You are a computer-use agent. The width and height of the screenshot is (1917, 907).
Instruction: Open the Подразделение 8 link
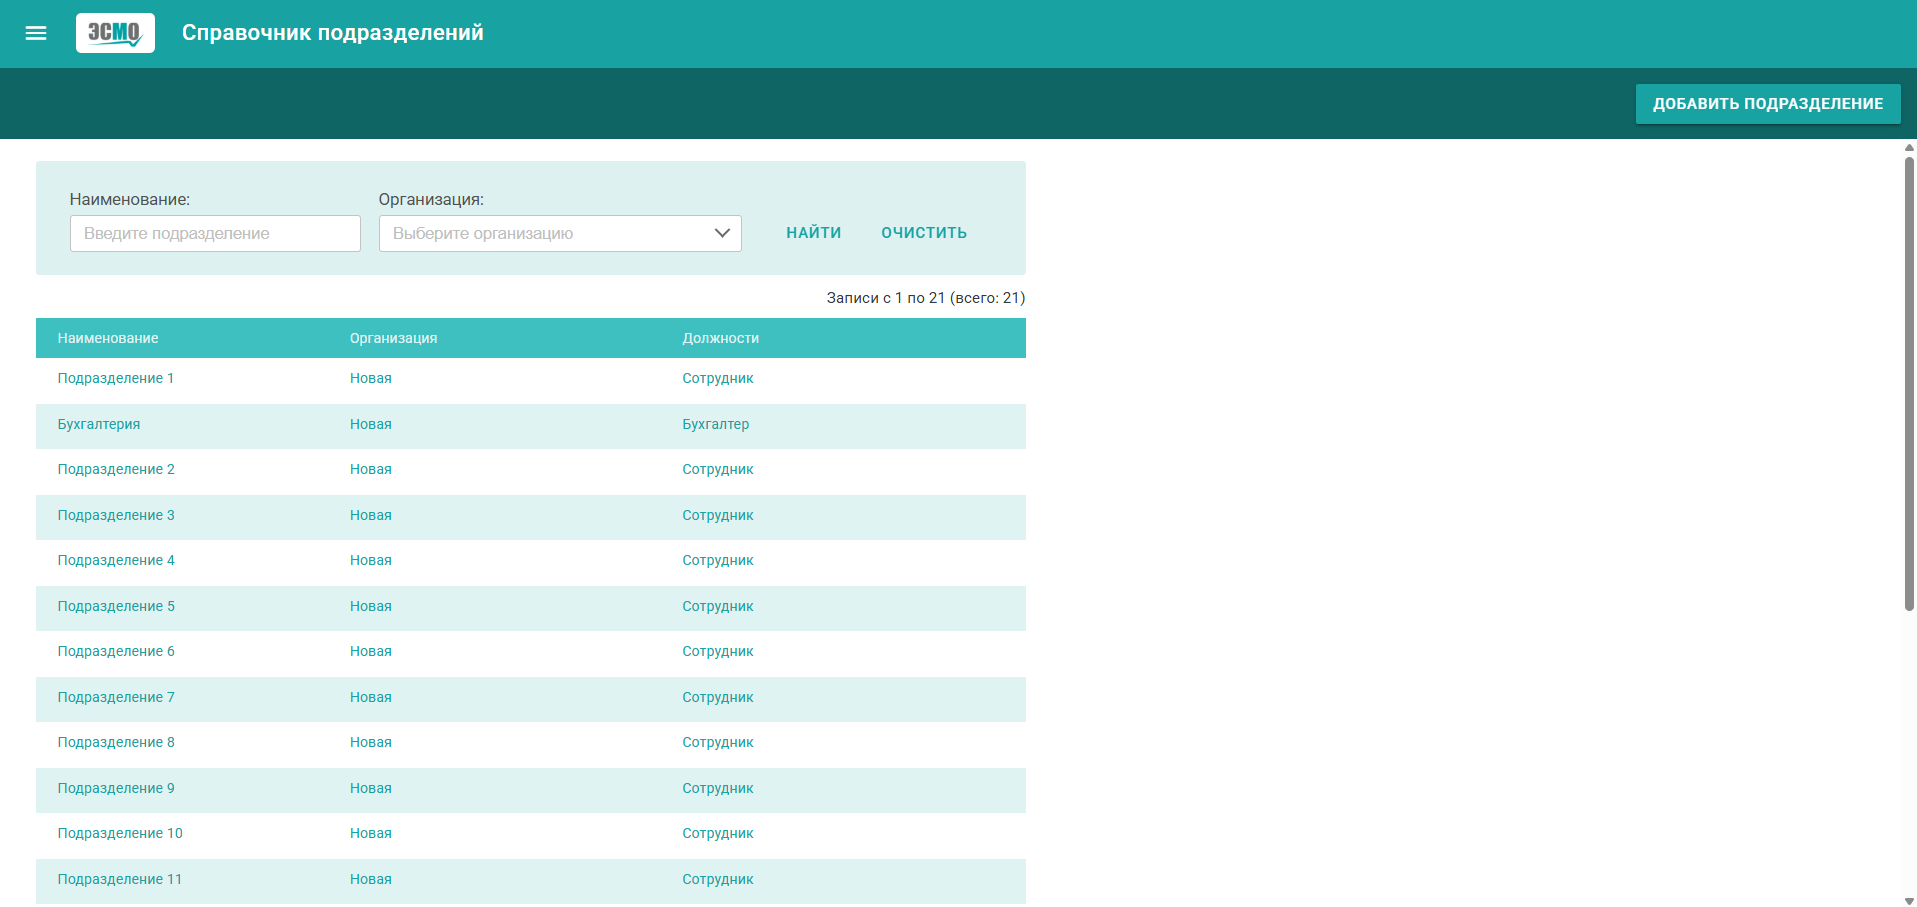(116, 742)
